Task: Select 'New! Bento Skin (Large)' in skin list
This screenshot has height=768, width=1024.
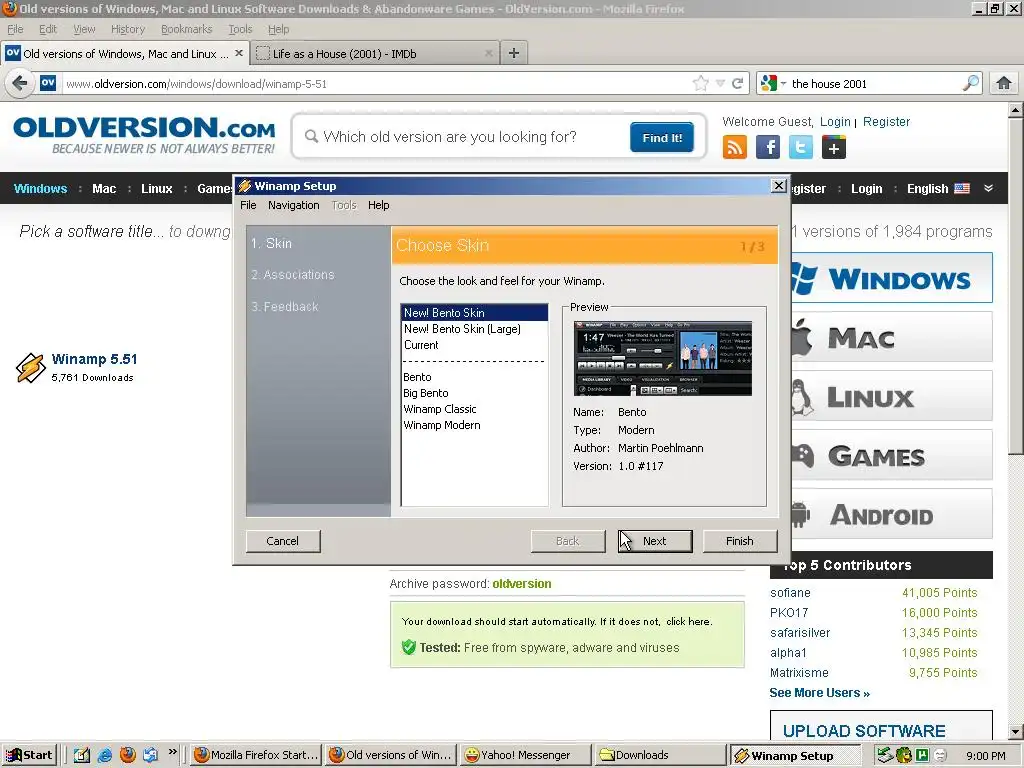Action: 462,329
